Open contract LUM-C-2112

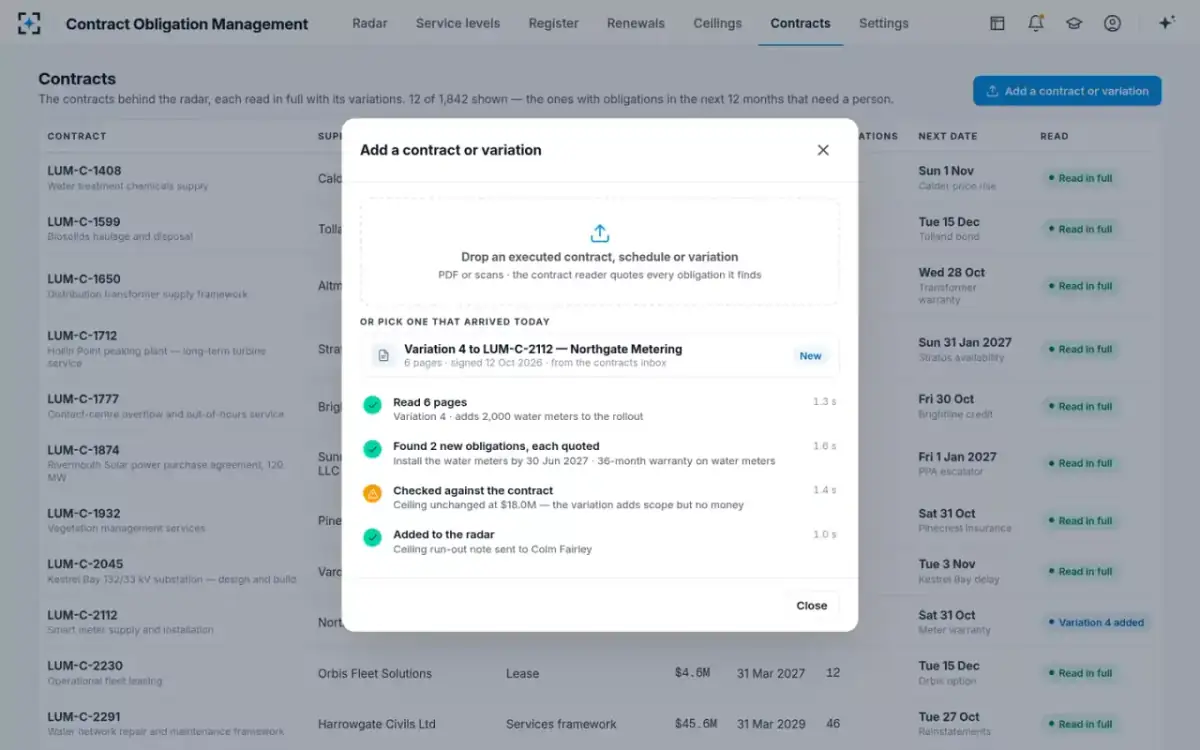tap(83, 615)
